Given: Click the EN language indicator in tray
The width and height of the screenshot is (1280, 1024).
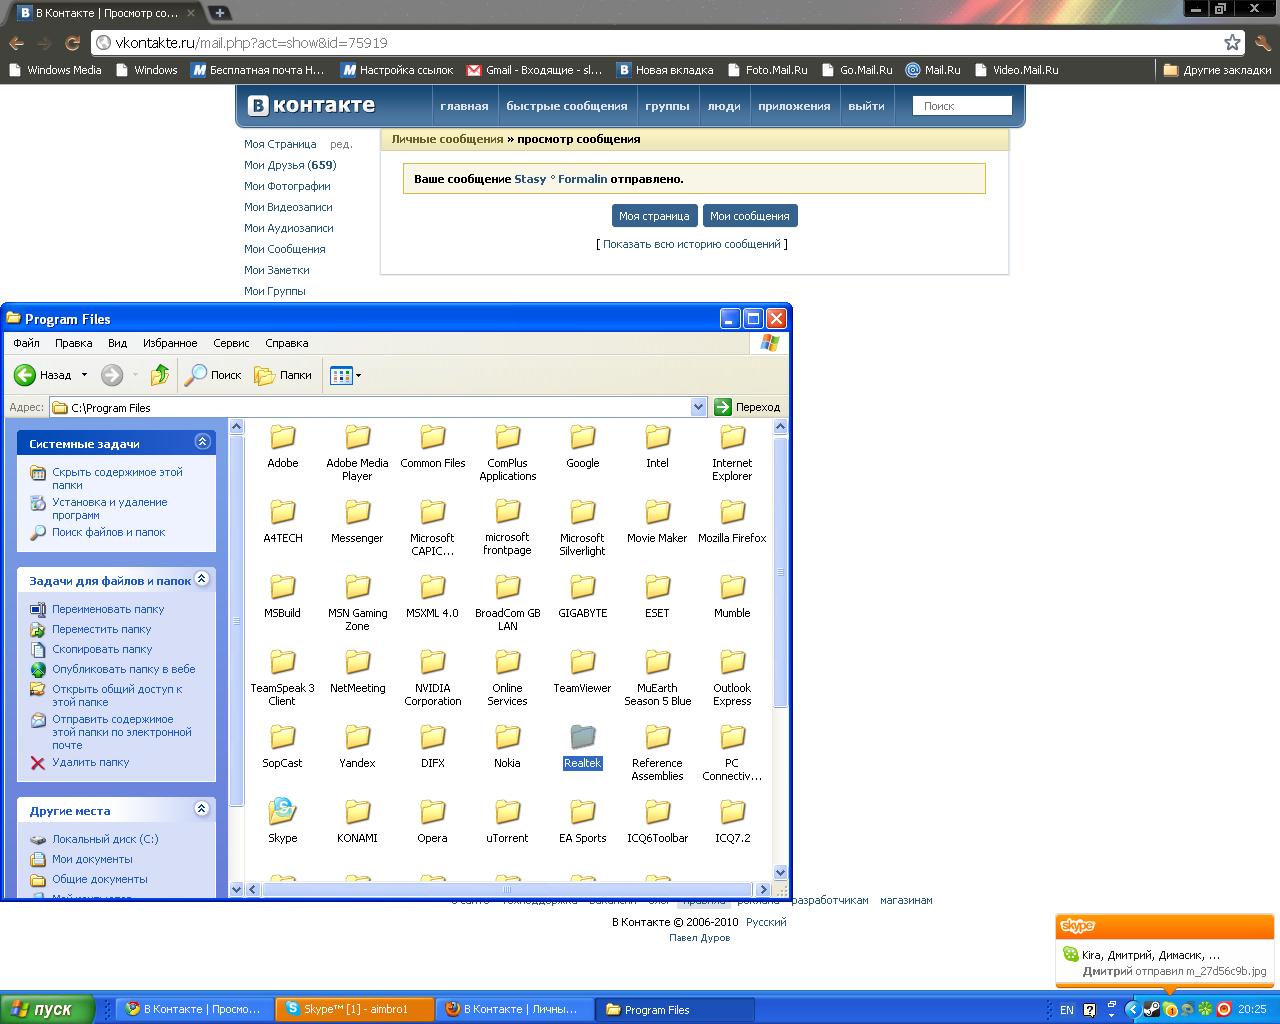Looking at the screenshot, I should pos(1067,1010).
